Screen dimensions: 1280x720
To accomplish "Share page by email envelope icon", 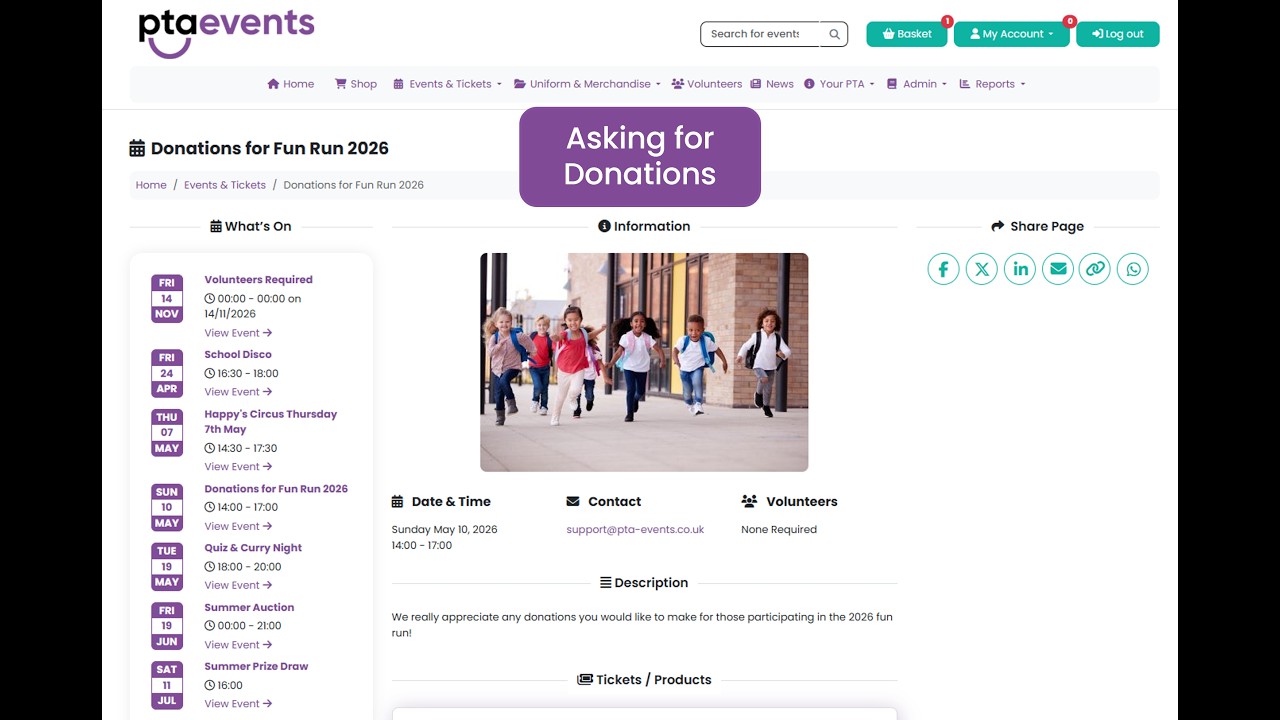I will point(1057,269).
